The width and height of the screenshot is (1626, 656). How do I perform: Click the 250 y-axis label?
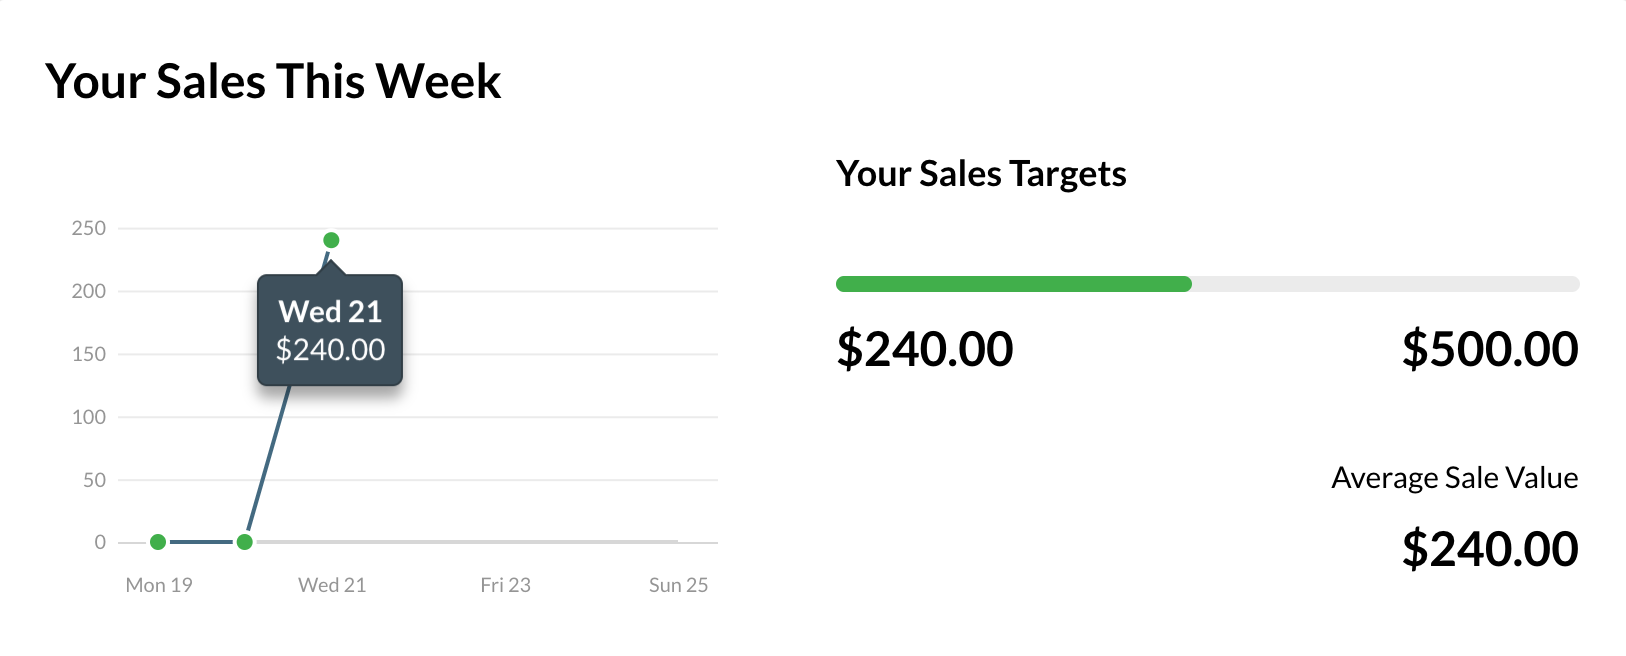coord(89,228)
